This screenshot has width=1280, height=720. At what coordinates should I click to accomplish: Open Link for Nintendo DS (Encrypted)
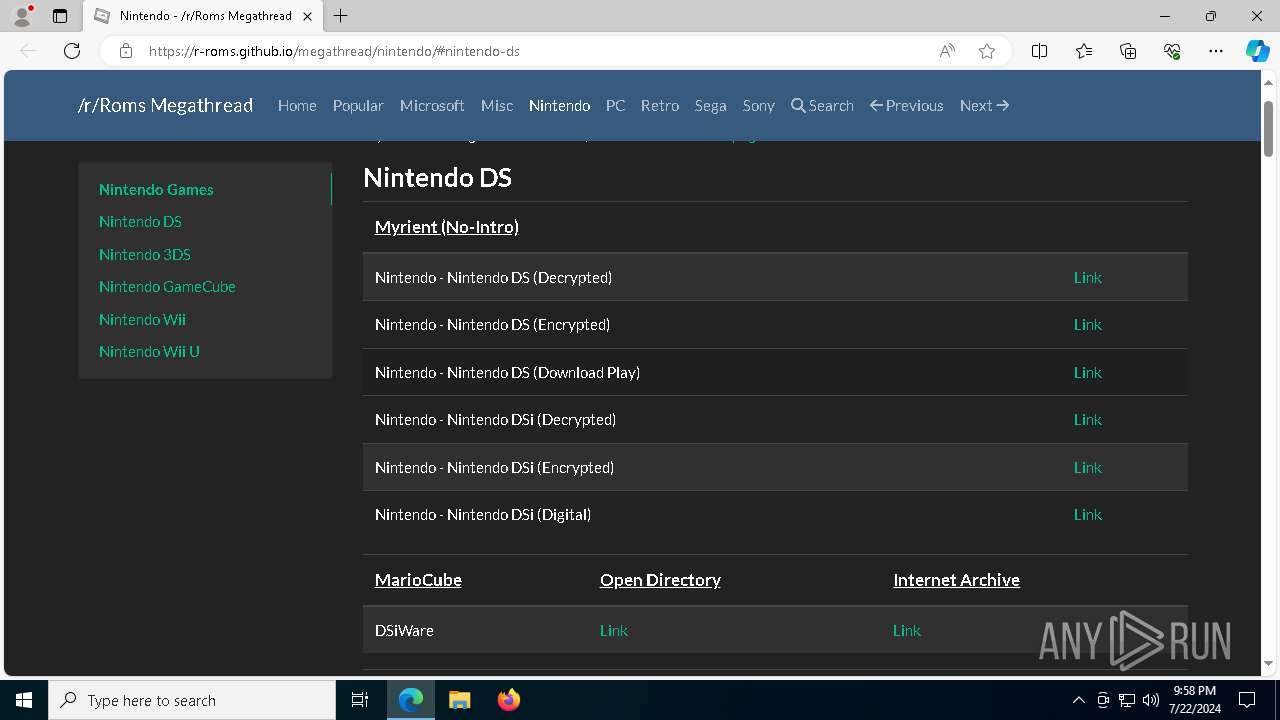pos(1087,324)
